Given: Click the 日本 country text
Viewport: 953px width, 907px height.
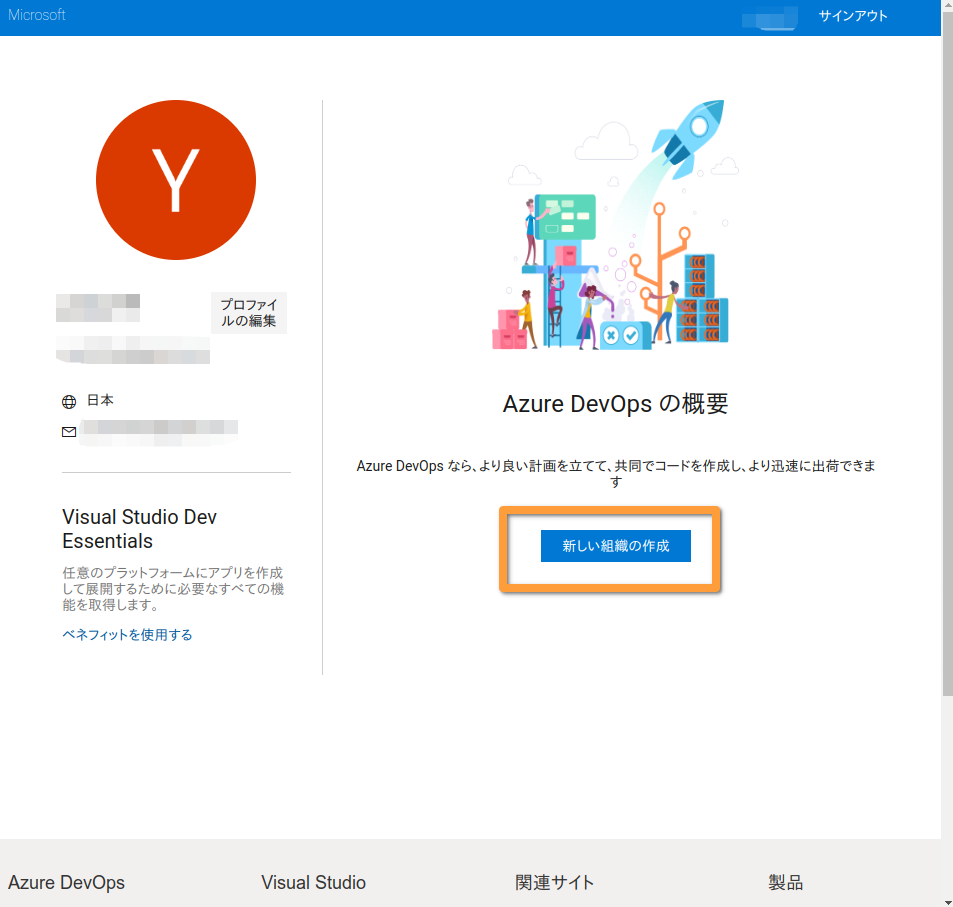Looking at the screenshot, I should 100,400.
